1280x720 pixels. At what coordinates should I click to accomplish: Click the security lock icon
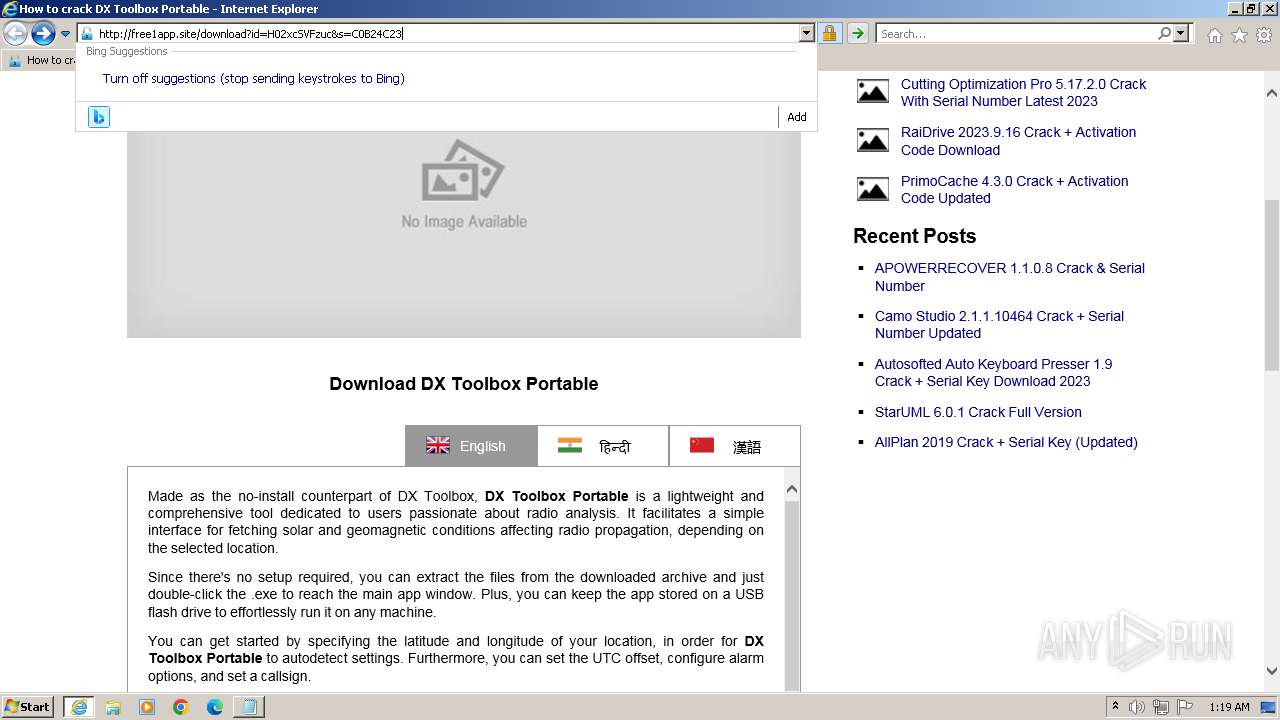pos(830,34)
